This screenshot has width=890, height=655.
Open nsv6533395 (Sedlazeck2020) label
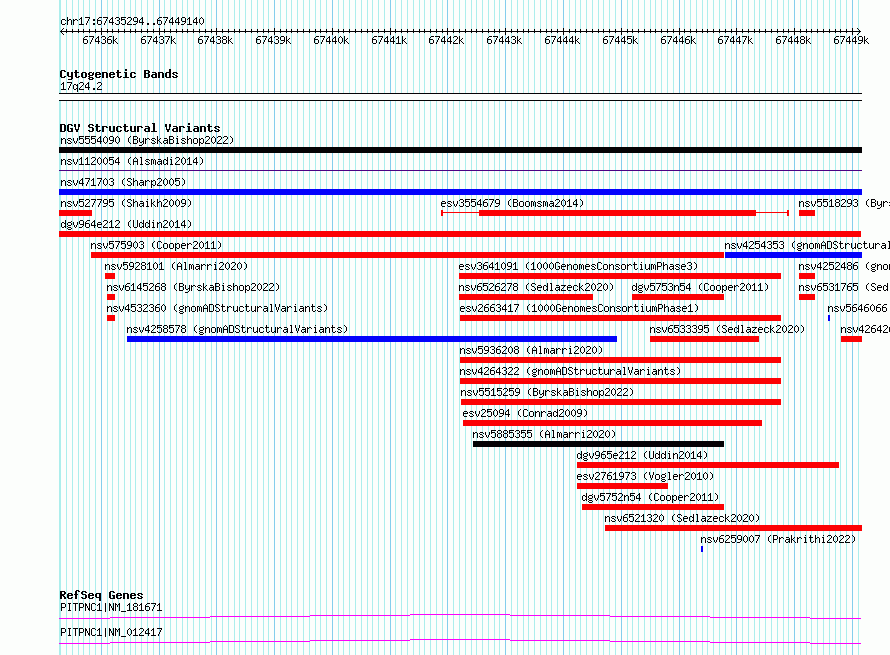727,329
